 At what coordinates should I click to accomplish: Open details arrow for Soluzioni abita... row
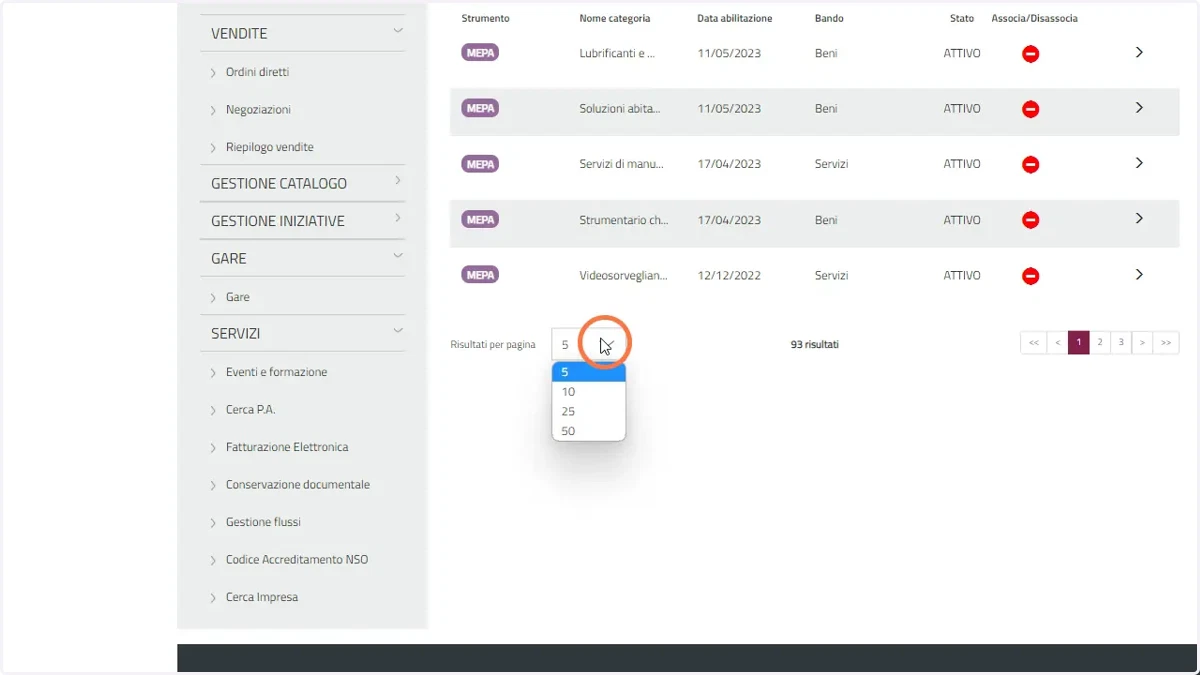(1139, 107)
